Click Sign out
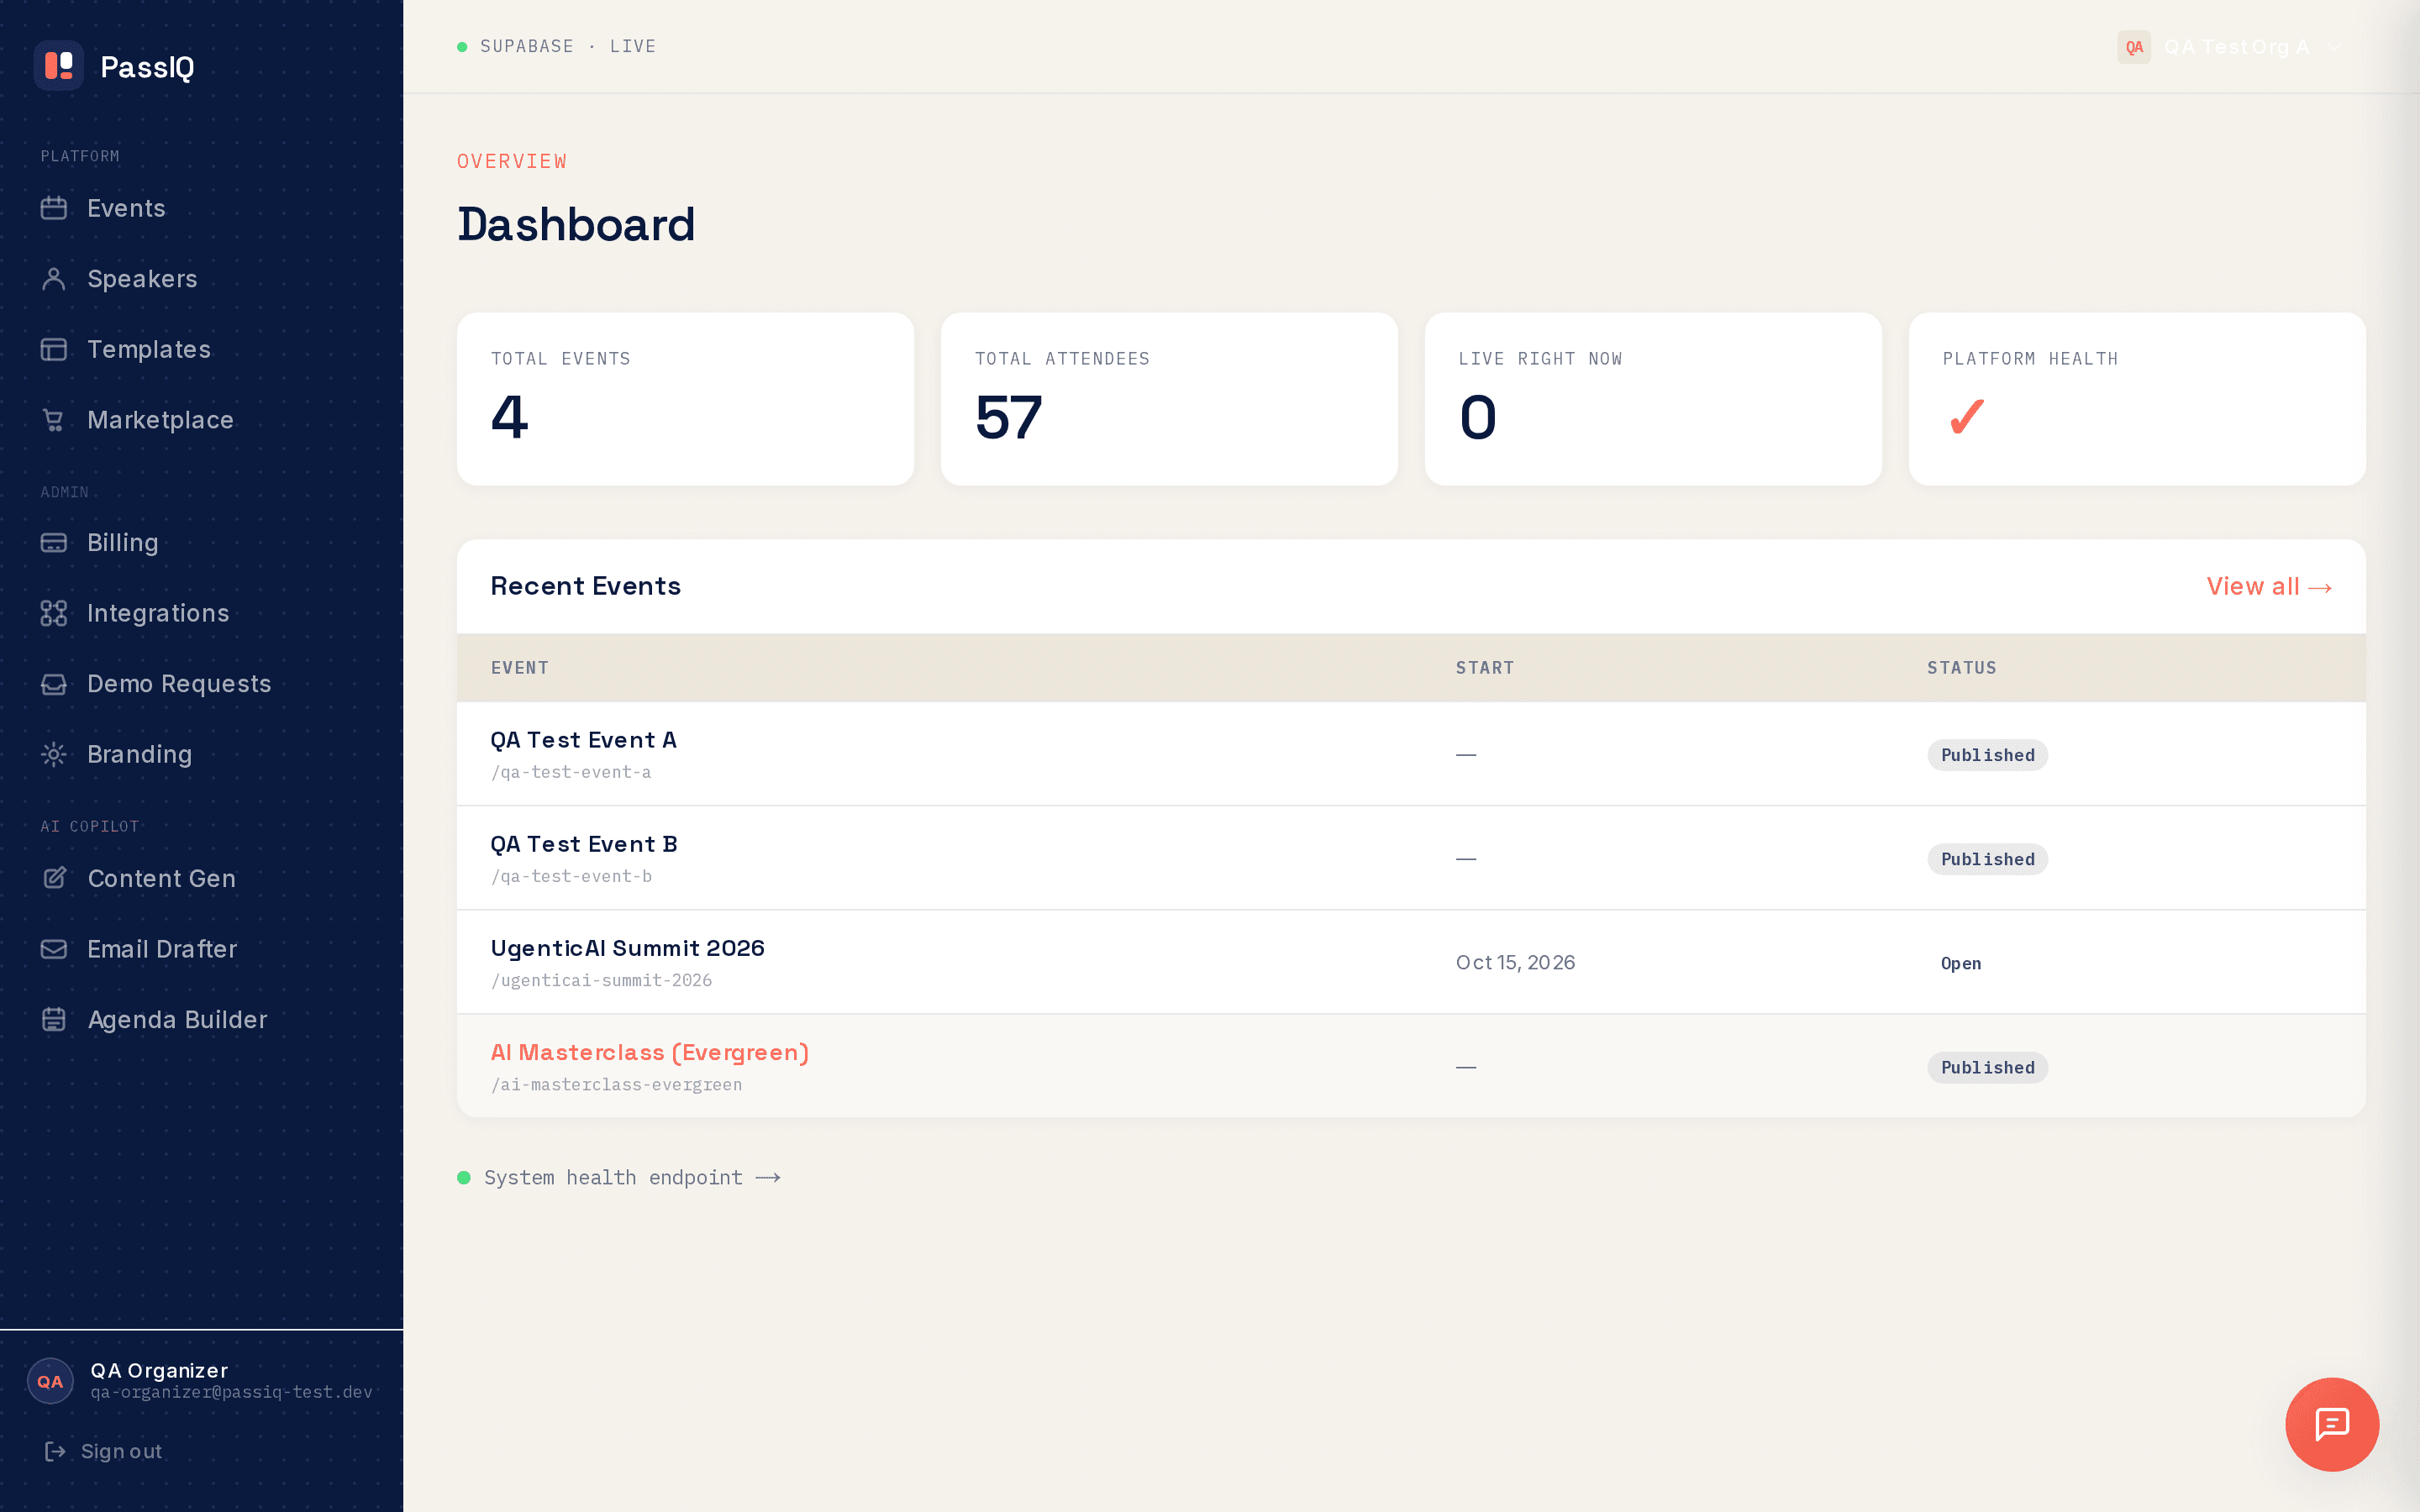The height and width of the screenshot is (1512, 2420). [103, 1451]
